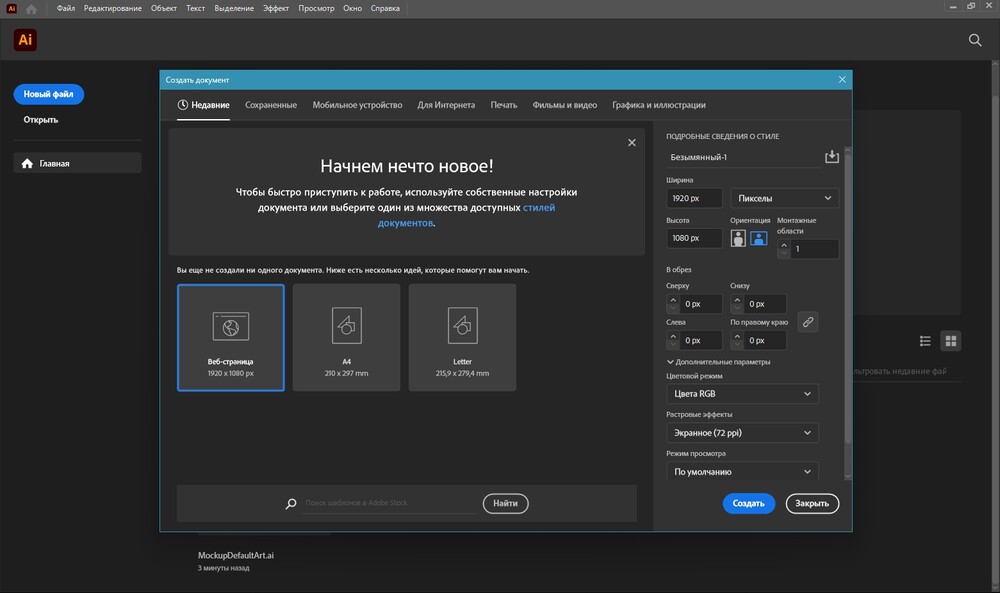Screen dimensions: 1000x593
Task: Open the units dropdown showing Пикселы
Action: [x=784, y=198]
